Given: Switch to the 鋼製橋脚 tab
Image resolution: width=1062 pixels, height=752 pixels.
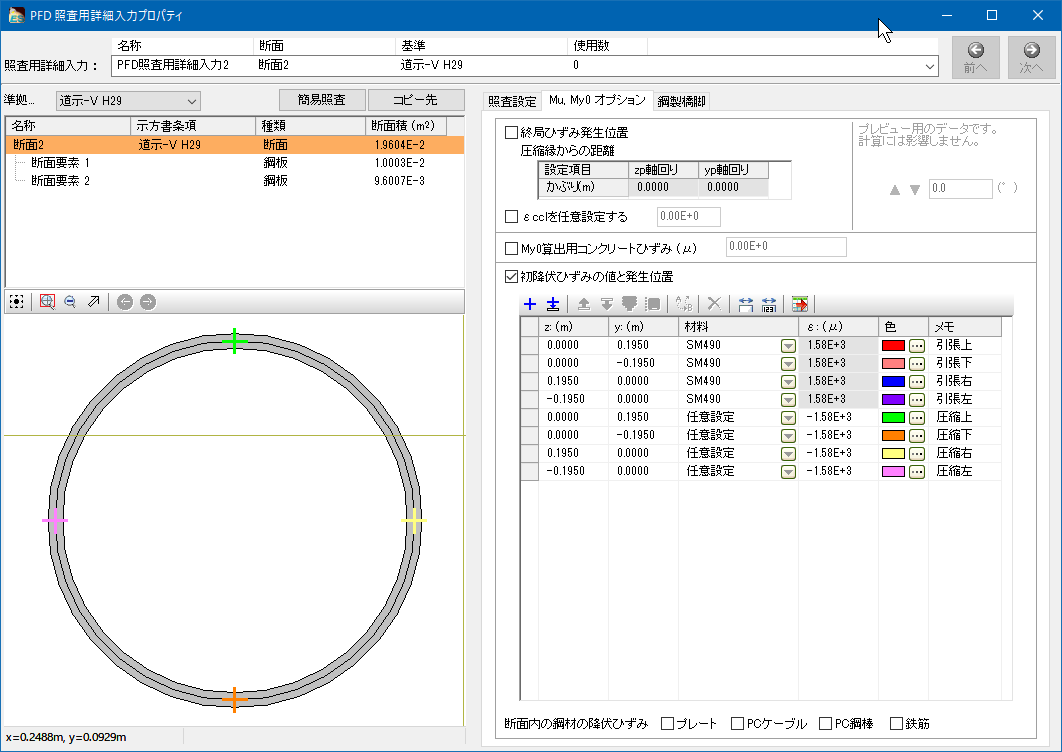Looking at the screenshot, I should click(x=681, y=101).
